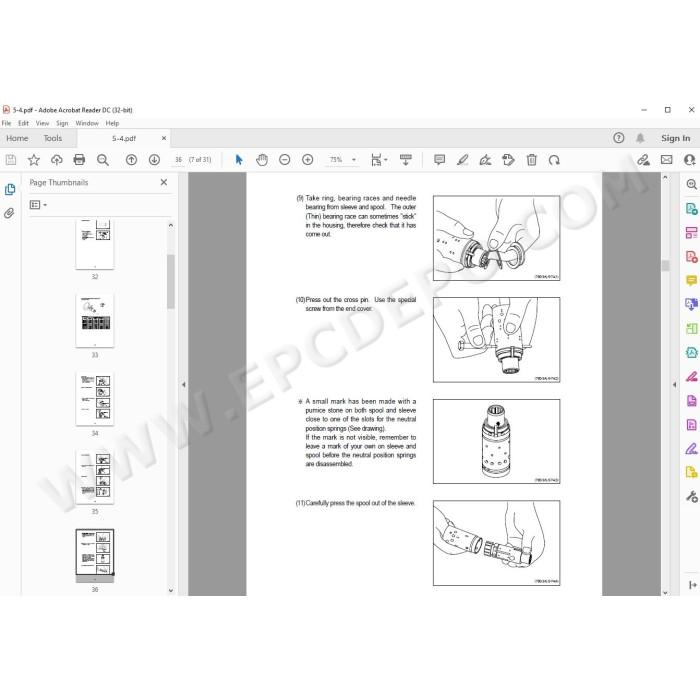Print the document with printer icon
The height and width of the screenshot is (700, 700).
(x=79, y=160)
